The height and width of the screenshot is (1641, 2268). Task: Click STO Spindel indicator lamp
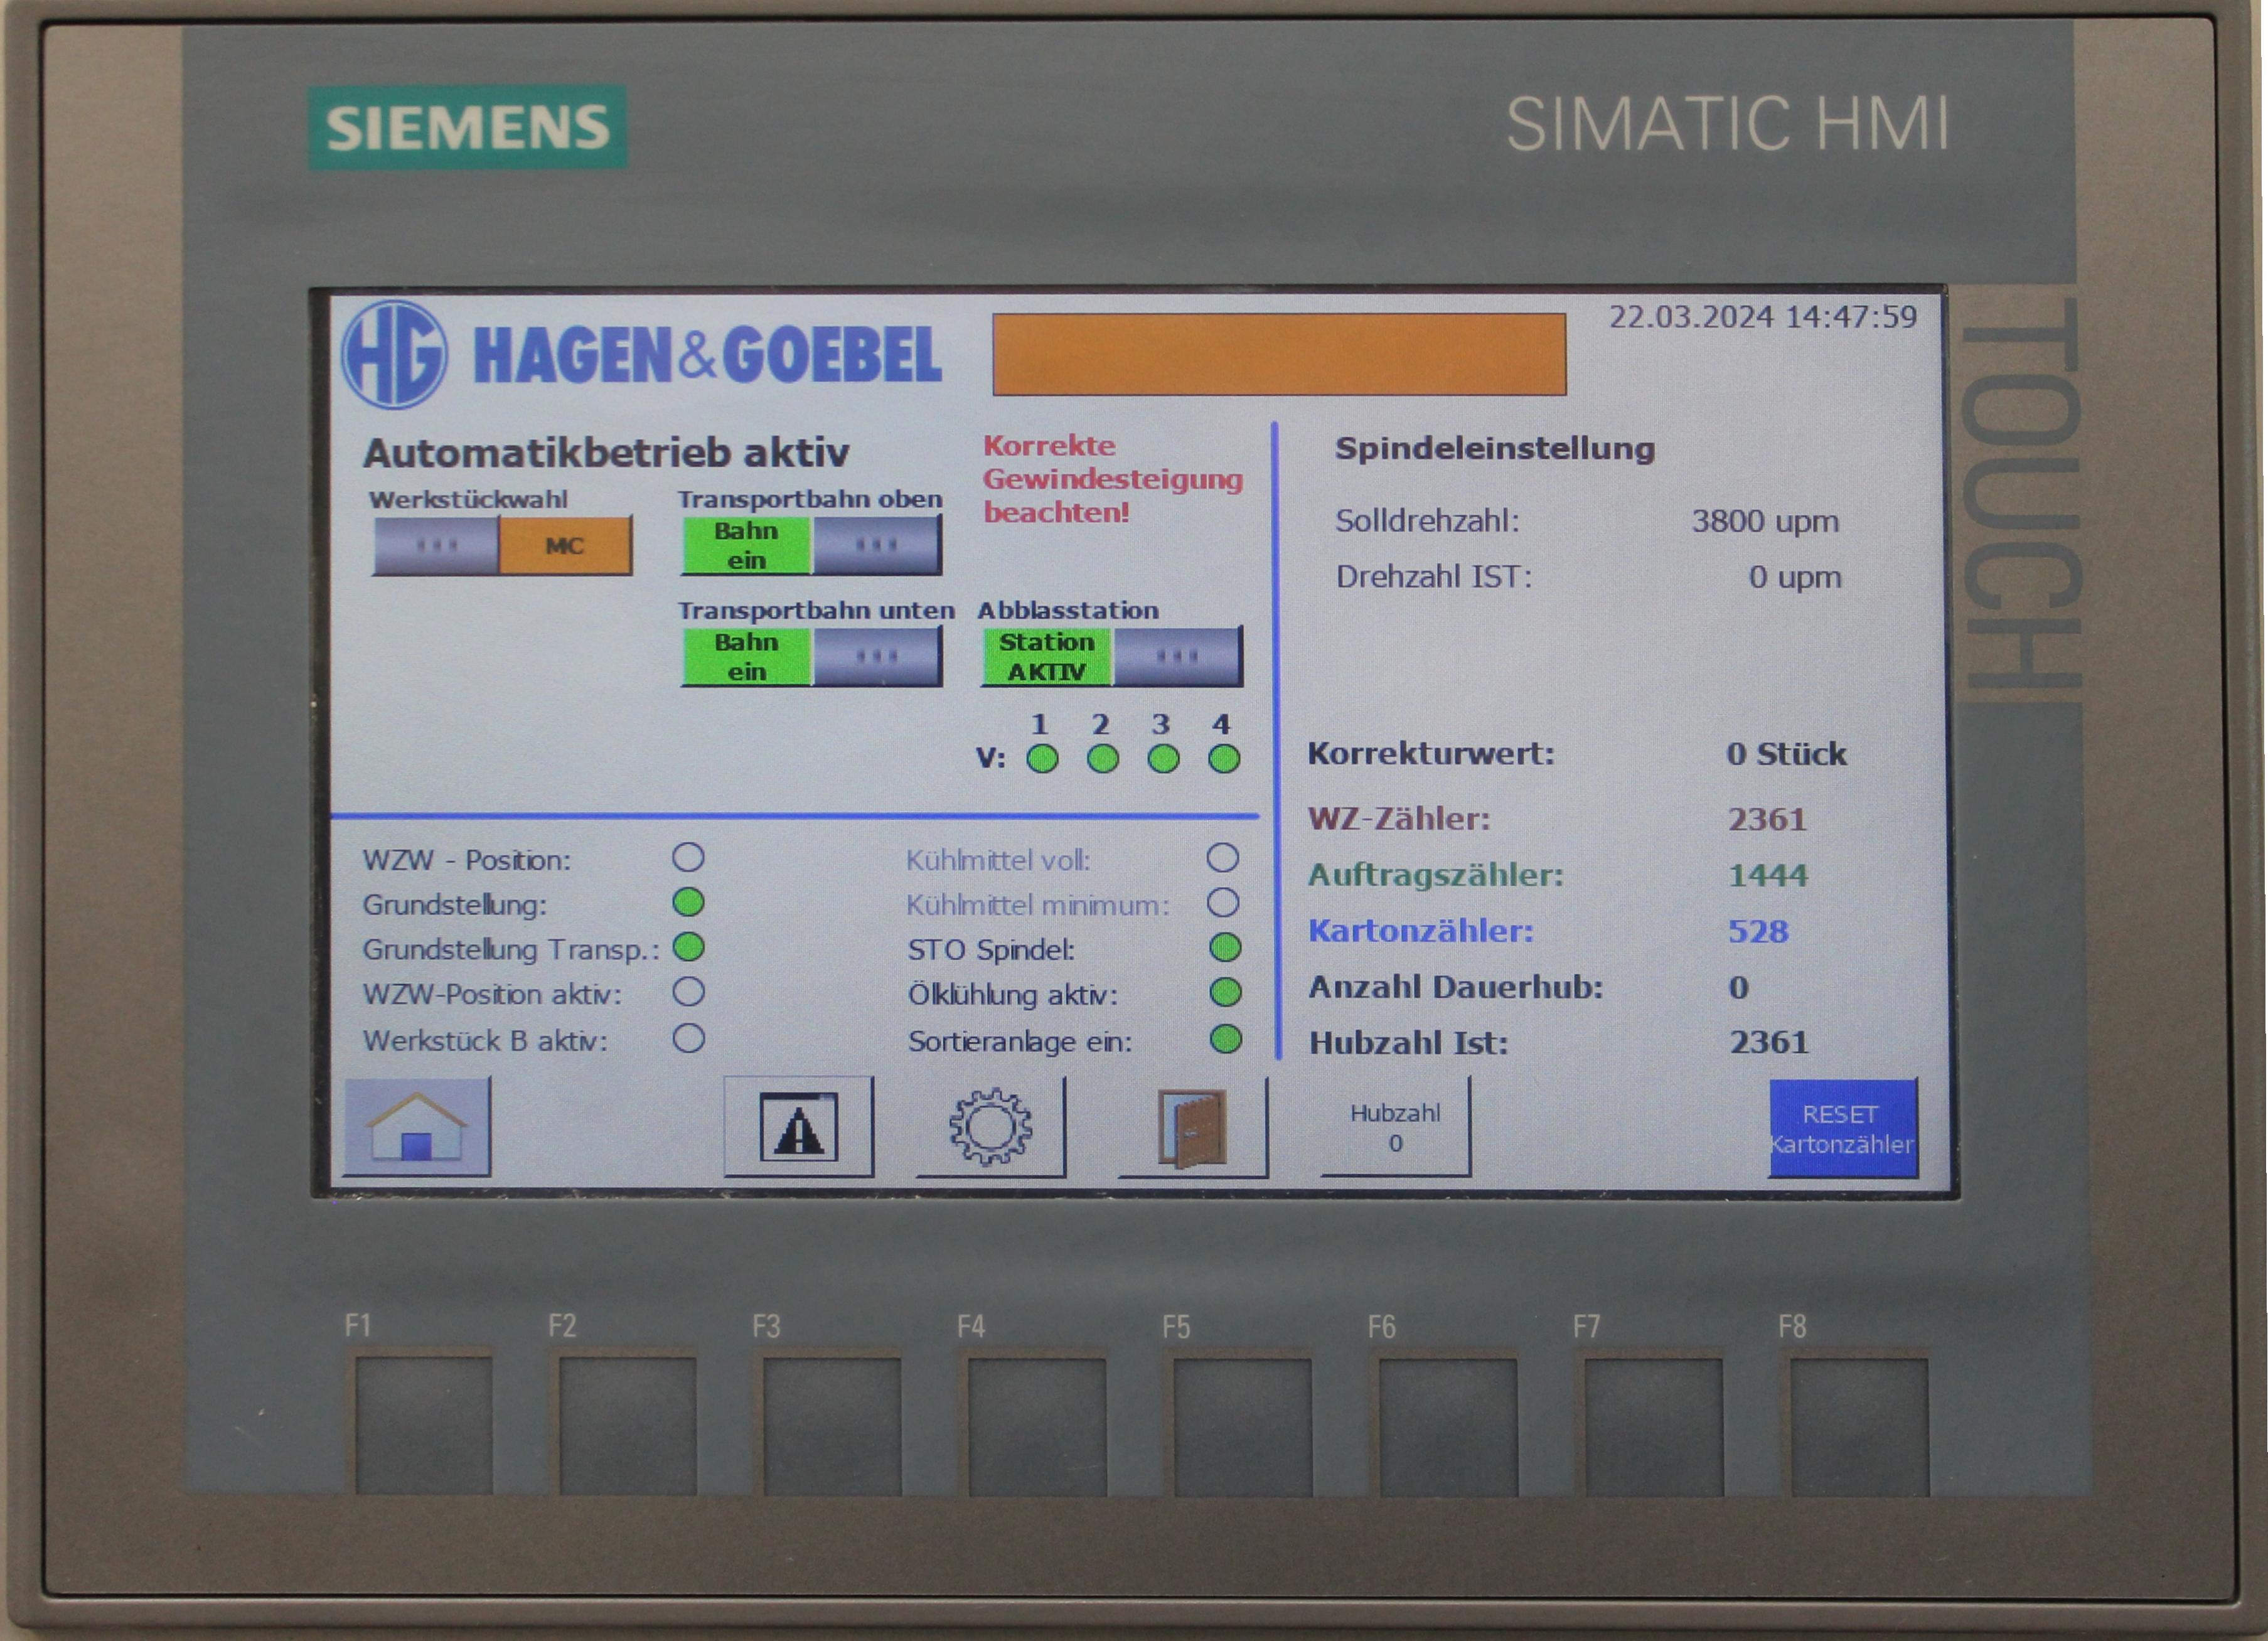coord(1225,948)
